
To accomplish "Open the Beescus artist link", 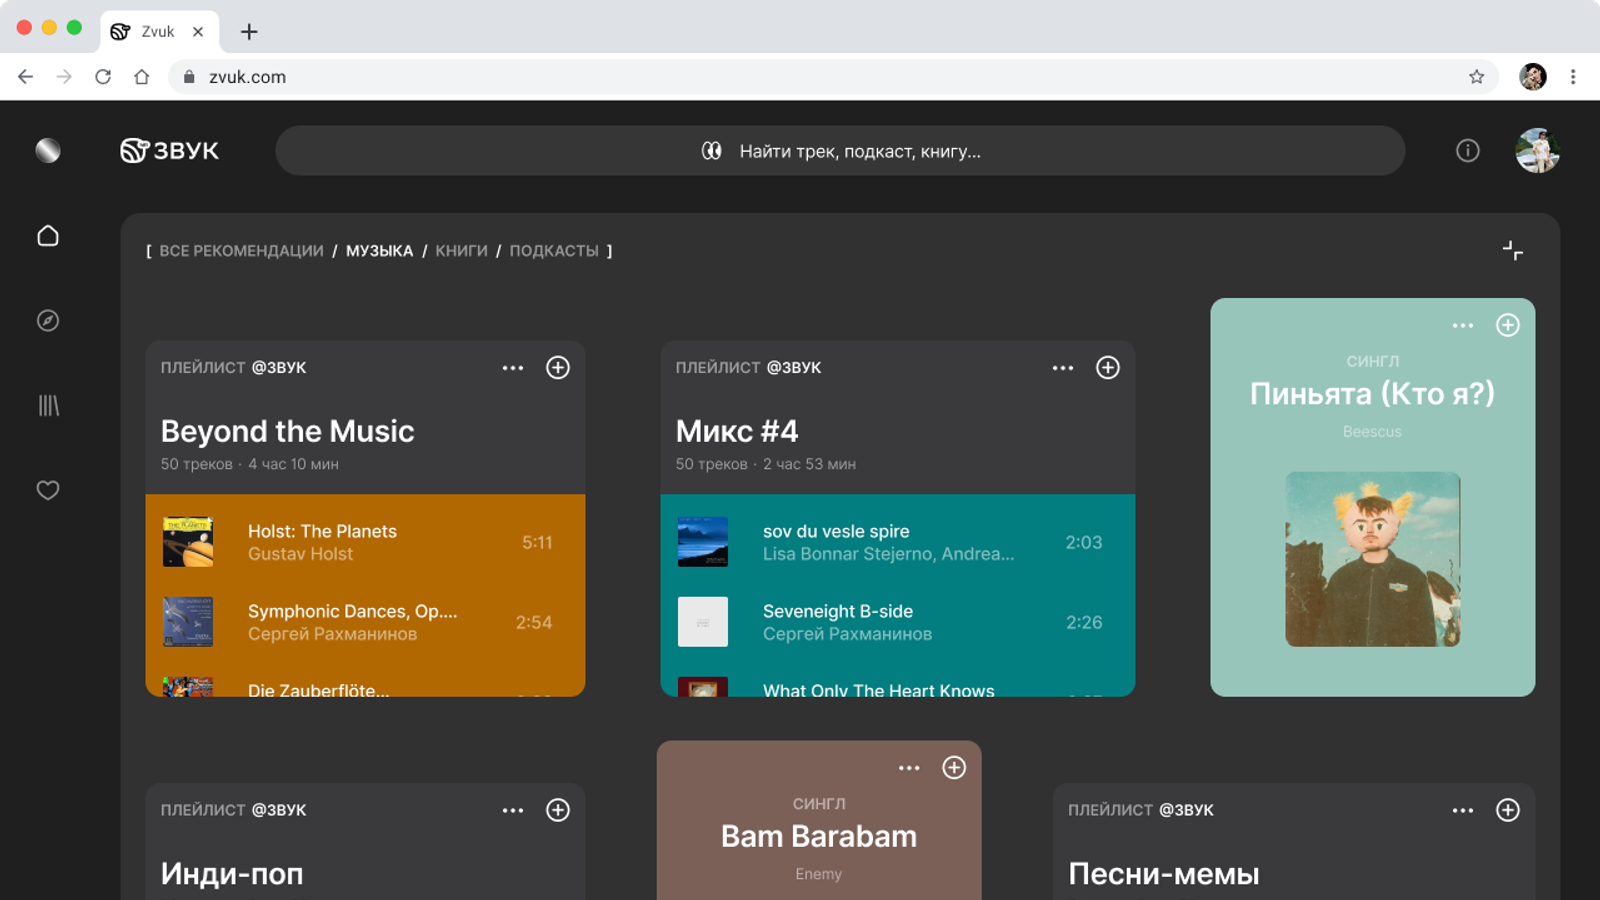I will tap(1372, 432).
